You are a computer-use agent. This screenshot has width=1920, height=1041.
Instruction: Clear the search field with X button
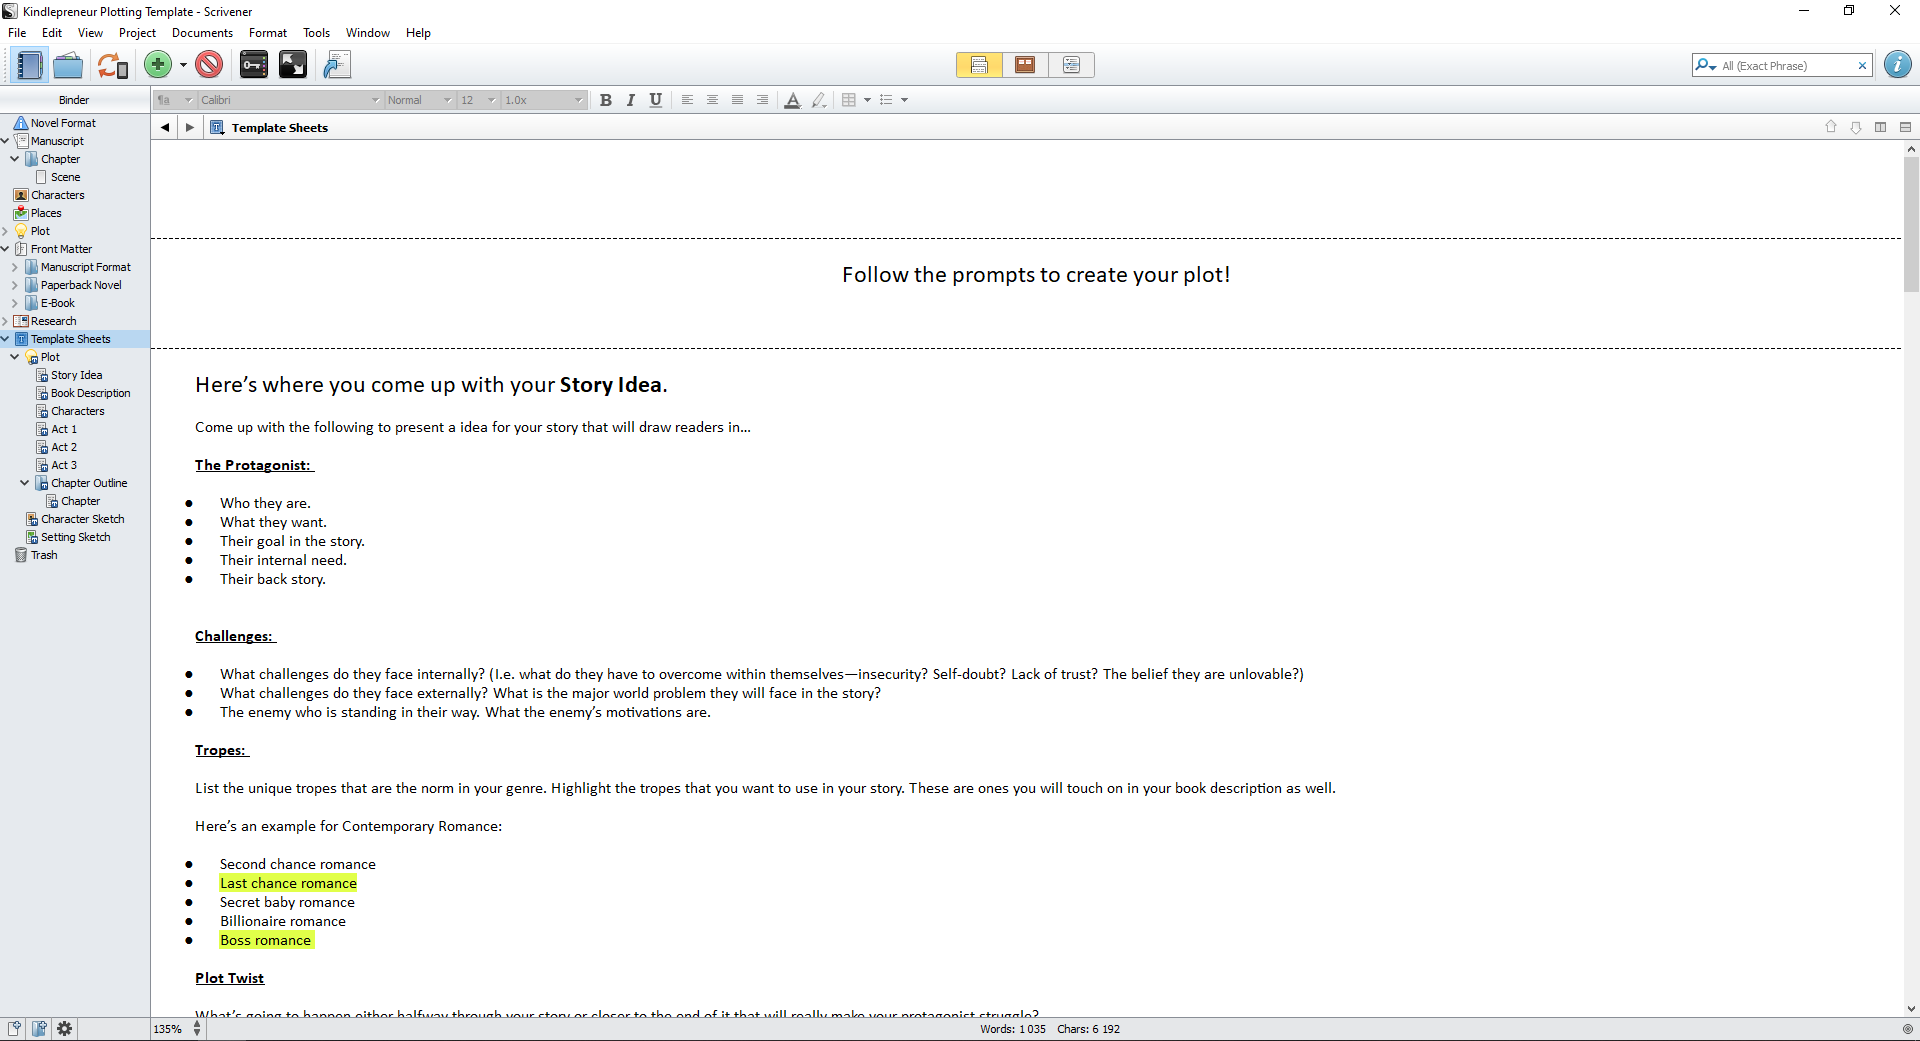1863,64
